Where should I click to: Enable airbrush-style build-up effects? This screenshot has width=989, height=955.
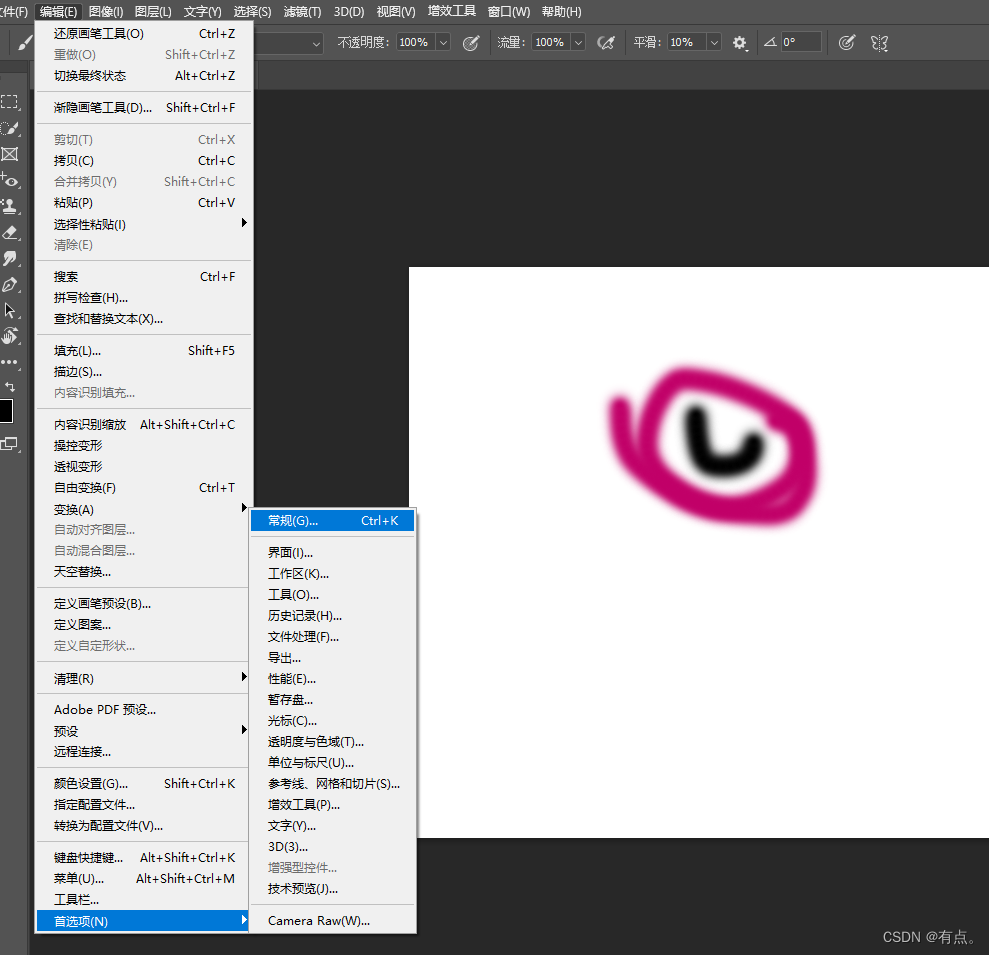606,43
